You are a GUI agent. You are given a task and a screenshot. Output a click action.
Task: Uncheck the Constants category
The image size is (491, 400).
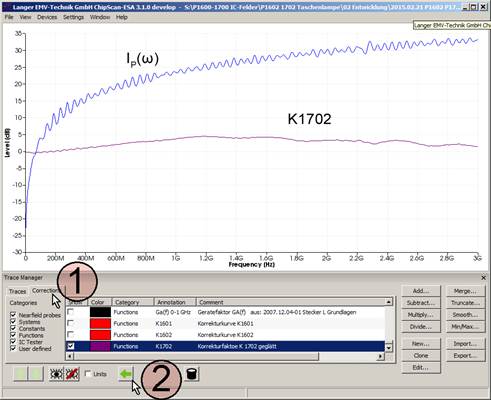click(x=13, y=328)
